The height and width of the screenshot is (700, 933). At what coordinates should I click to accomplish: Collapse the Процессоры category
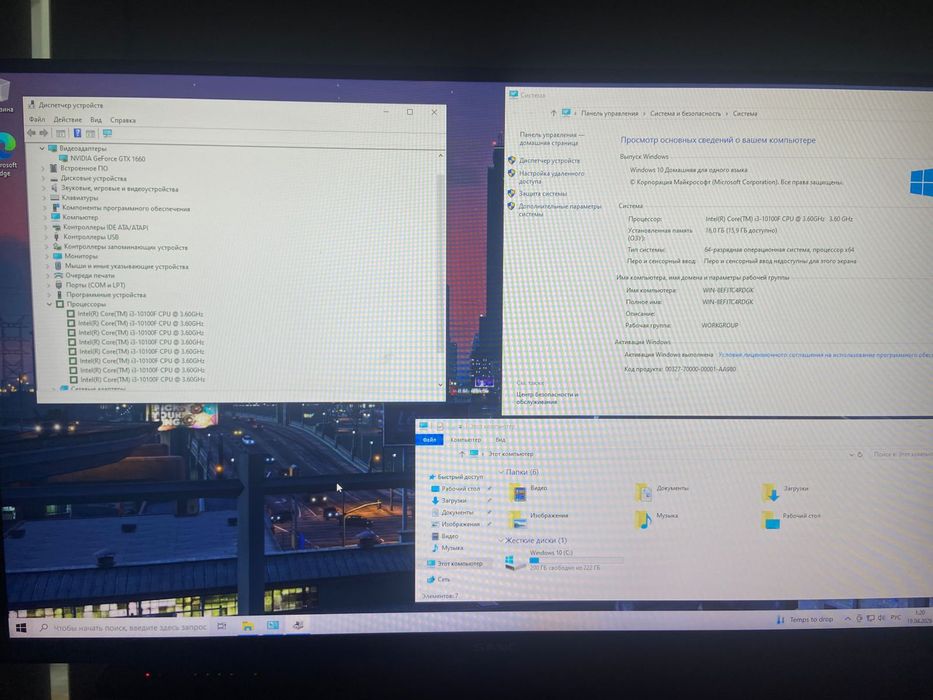[x=49, y=304]
